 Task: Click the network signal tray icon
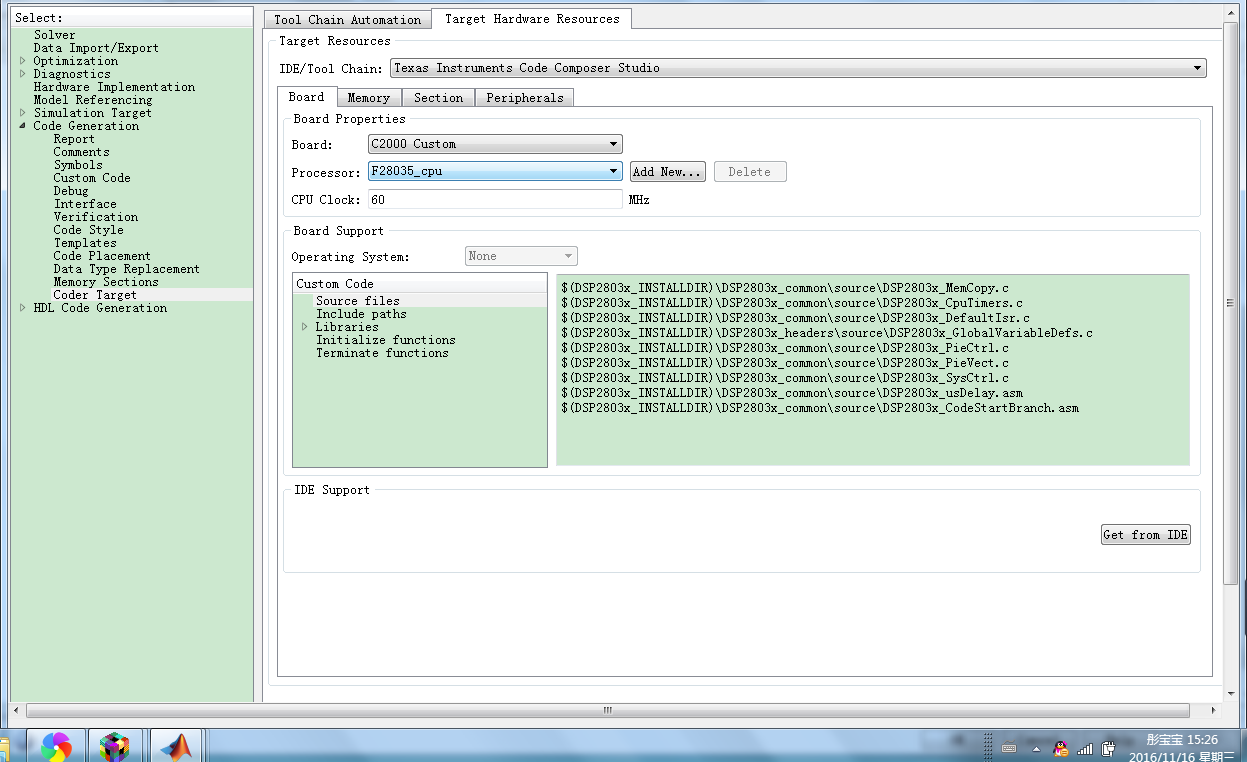tap(1085, 748)
